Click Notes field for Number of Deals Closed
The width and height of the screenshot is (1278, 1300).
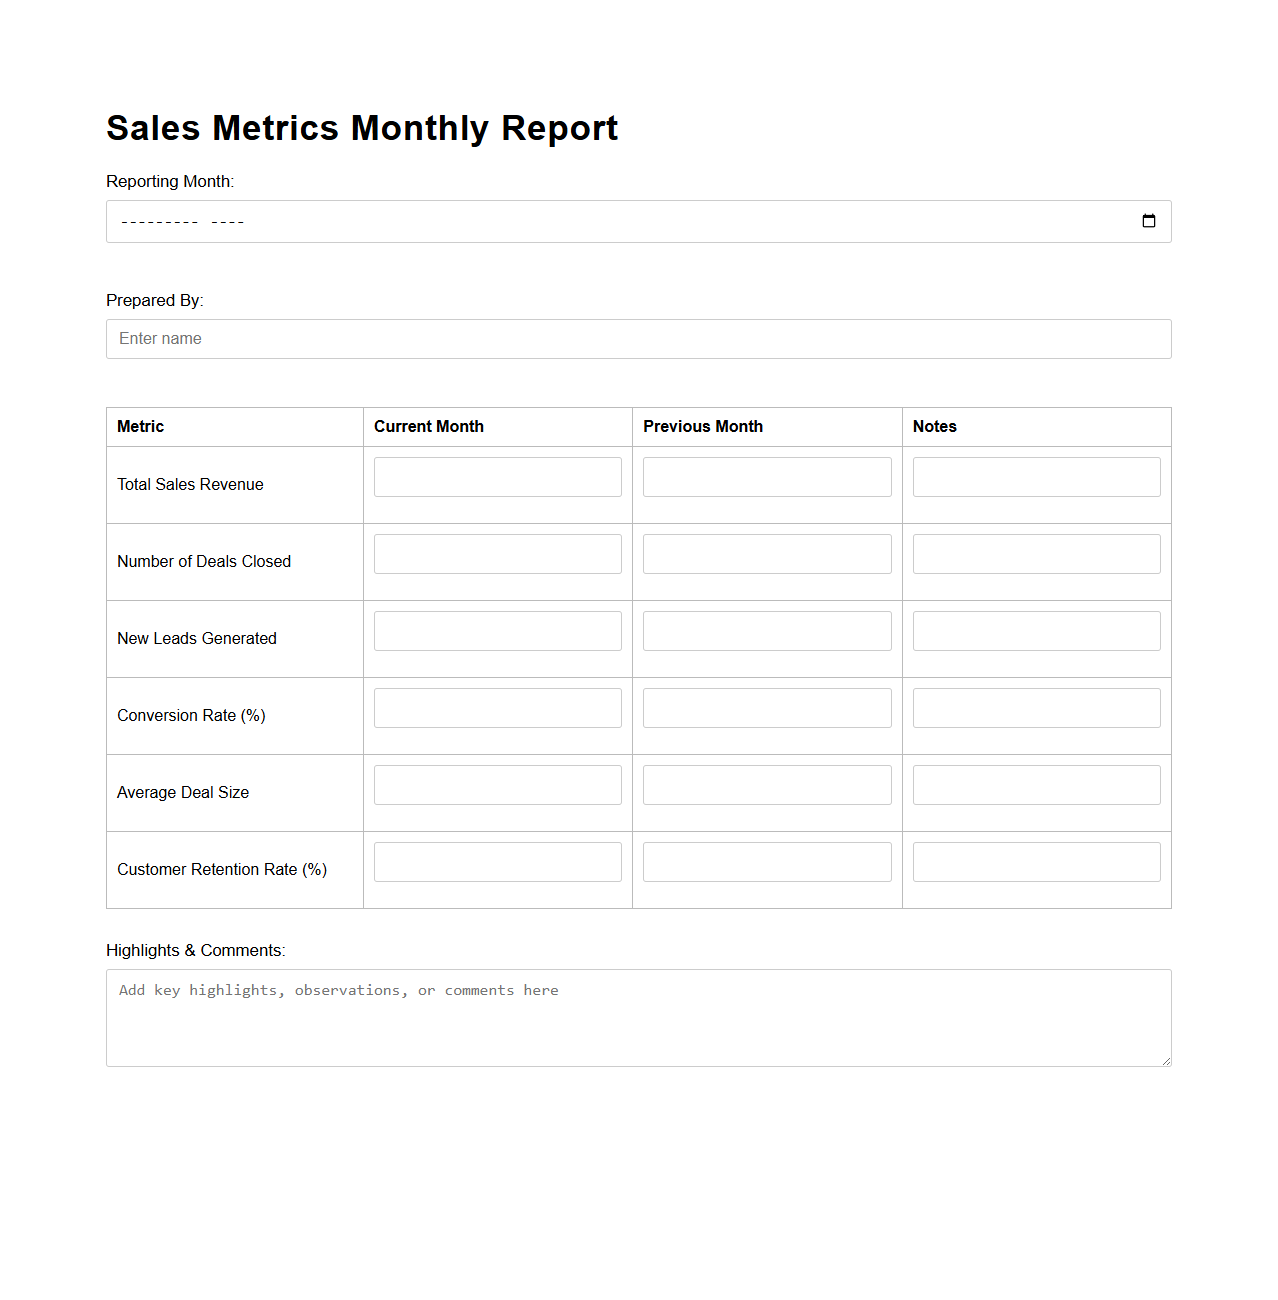click(x=1036, y=554)
